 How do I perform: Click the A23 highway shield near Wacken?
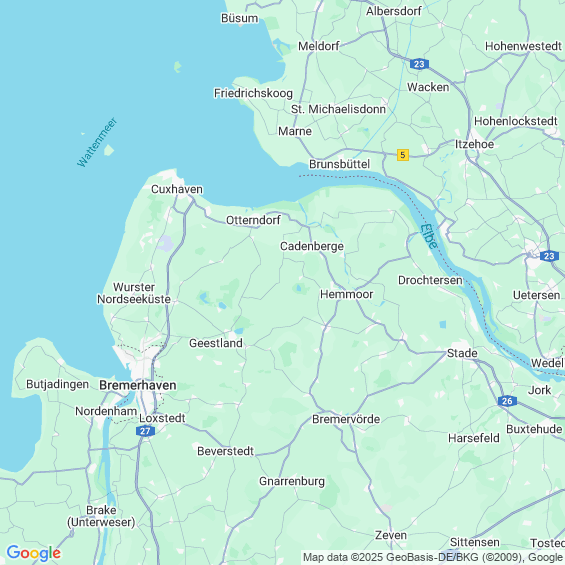tap(419, 64)
